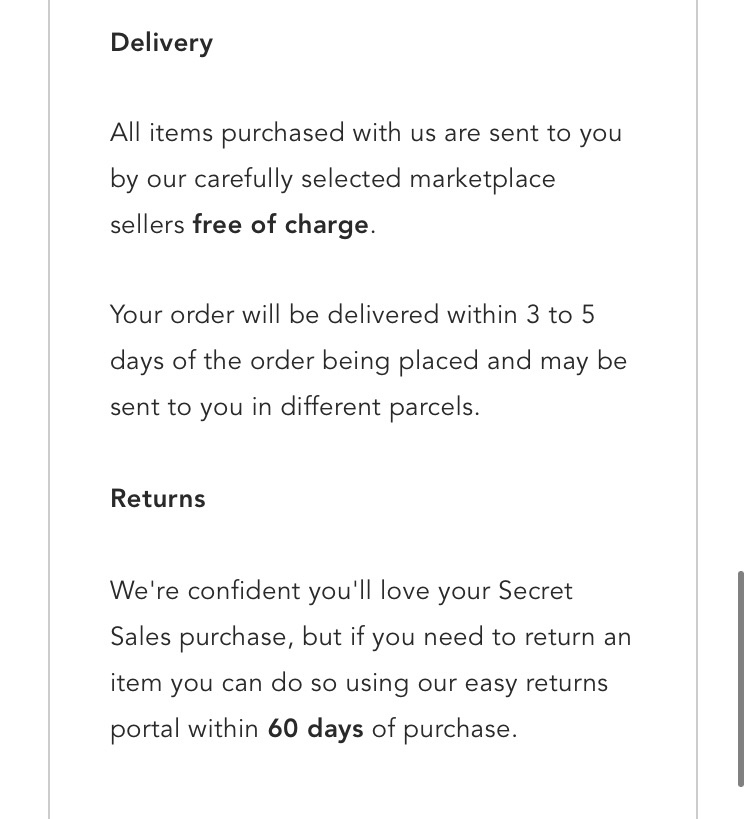Click the word "sellers"

147,225
